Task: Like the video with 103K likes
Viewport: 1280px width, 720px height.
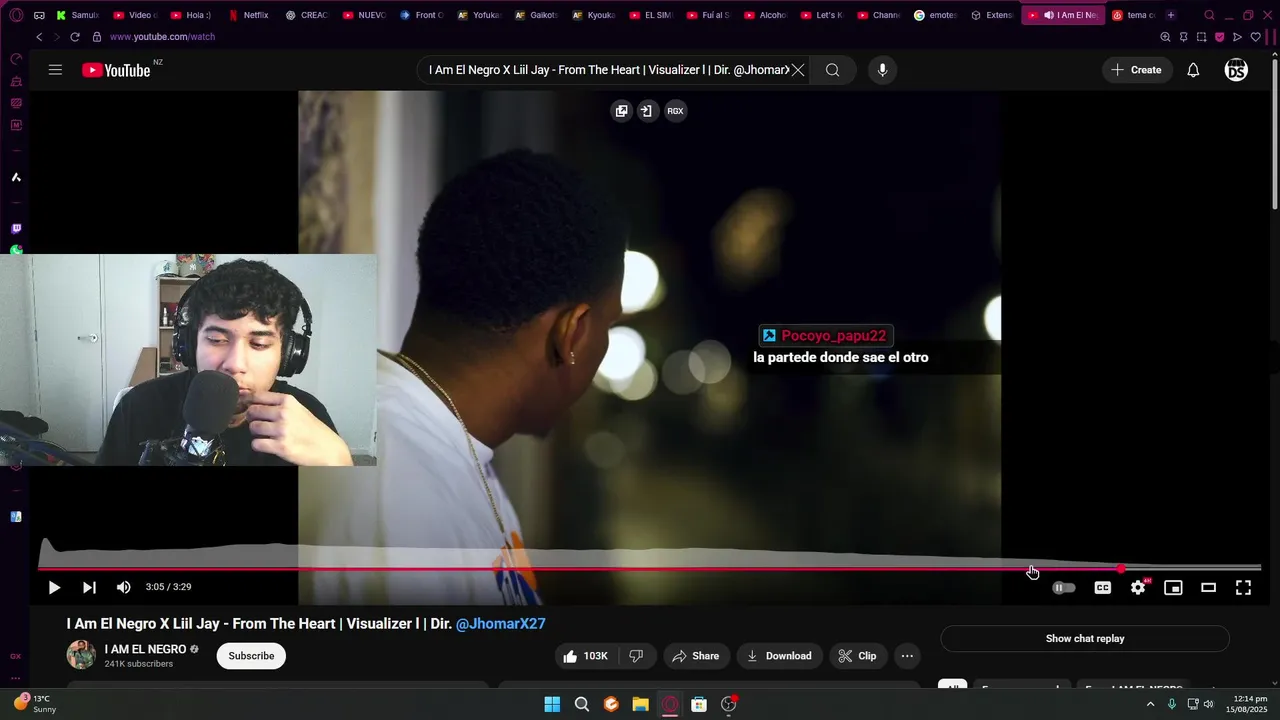Action: click(585, 656)
